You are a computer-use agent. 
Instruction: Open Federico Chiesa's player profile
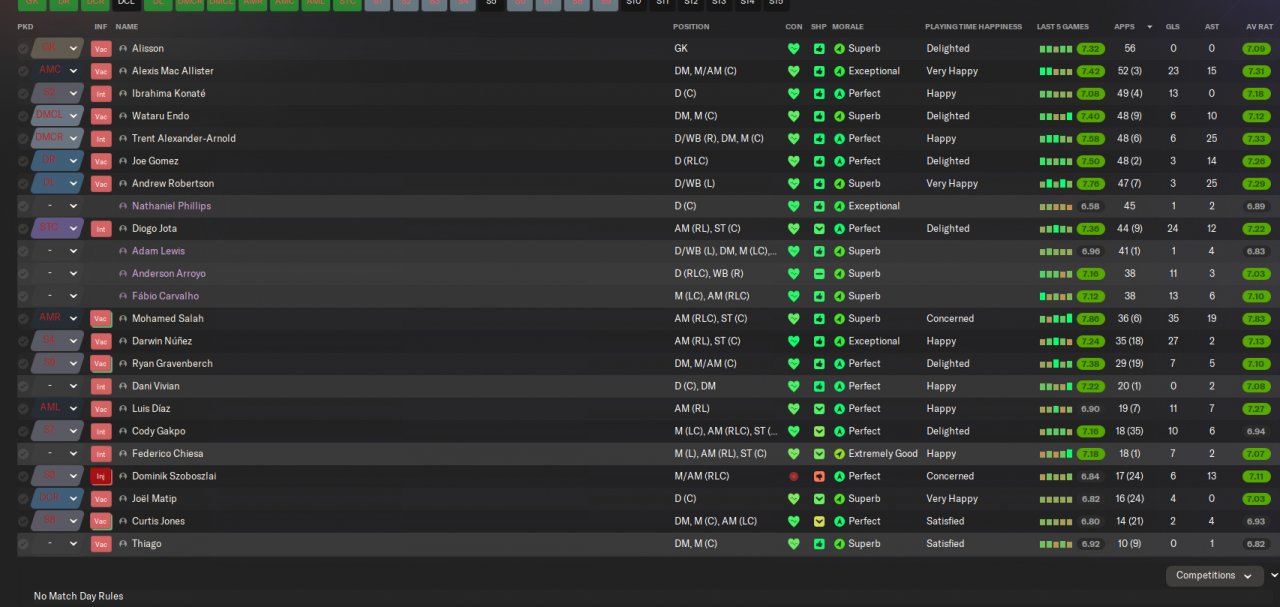point(166,453)
